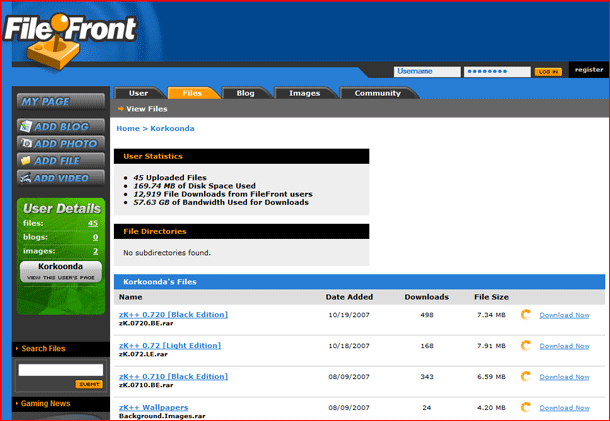Click the ADD PHOTO button label
The image size is (610, 421).
coord(66,144)
